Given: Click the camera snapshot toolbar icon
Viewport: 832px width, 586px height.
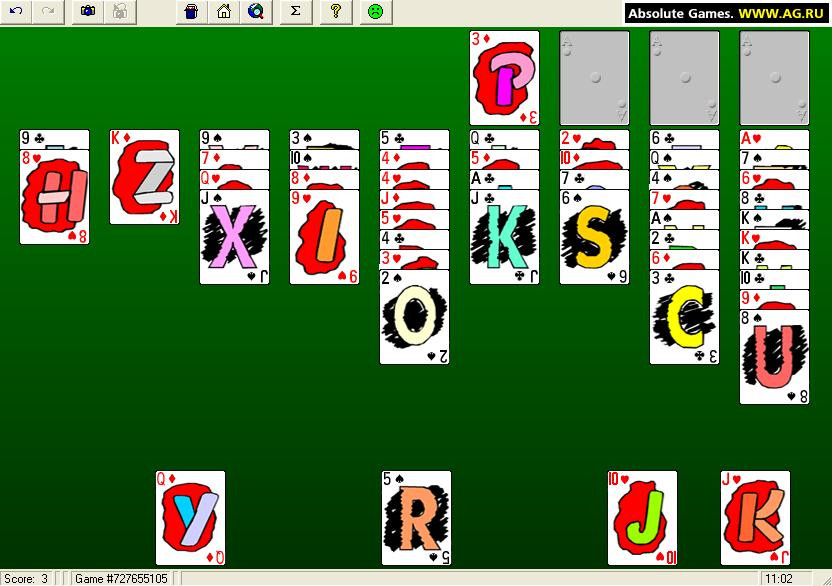Looking at the screenshot, I should [88, 12].
